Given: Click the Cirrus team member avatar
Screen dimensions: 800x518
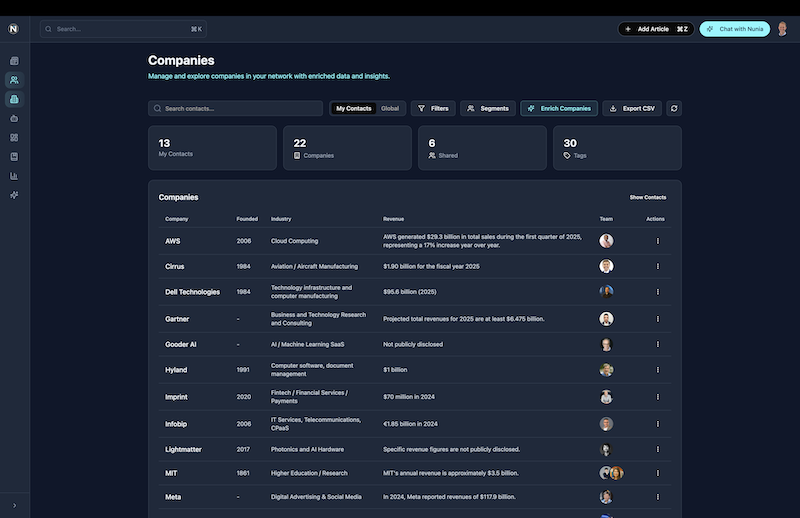Looking at the screenshot, I should [x=606, y=266].
